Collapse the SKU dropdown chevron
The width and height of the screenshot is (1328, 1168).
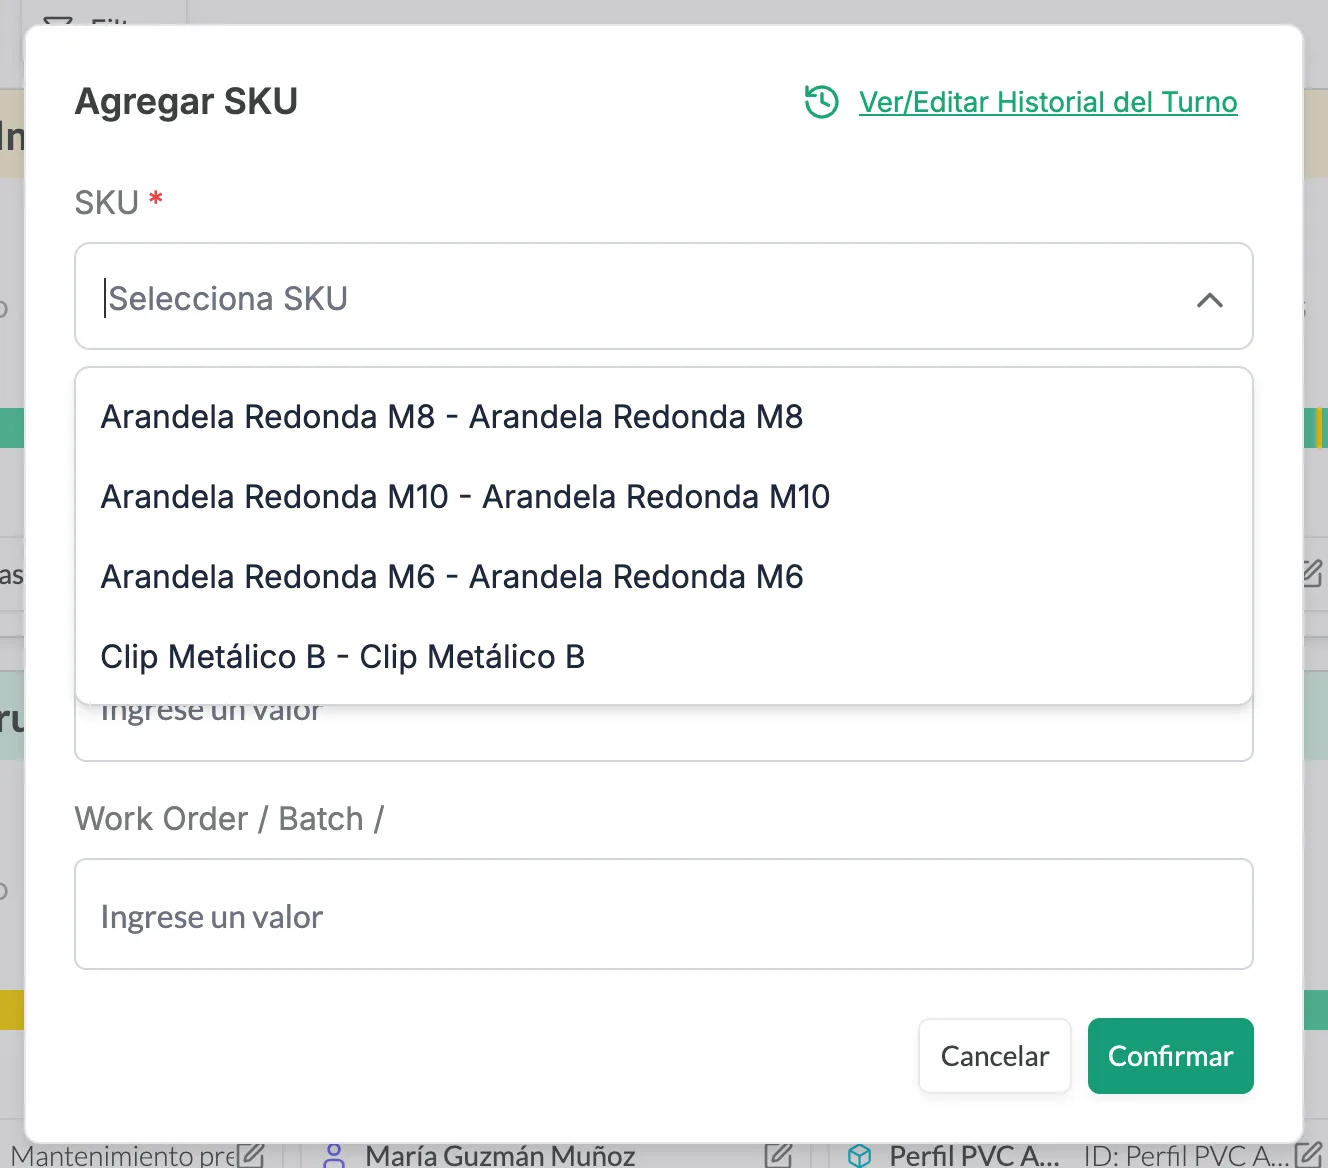click(x=1210, y=299)
